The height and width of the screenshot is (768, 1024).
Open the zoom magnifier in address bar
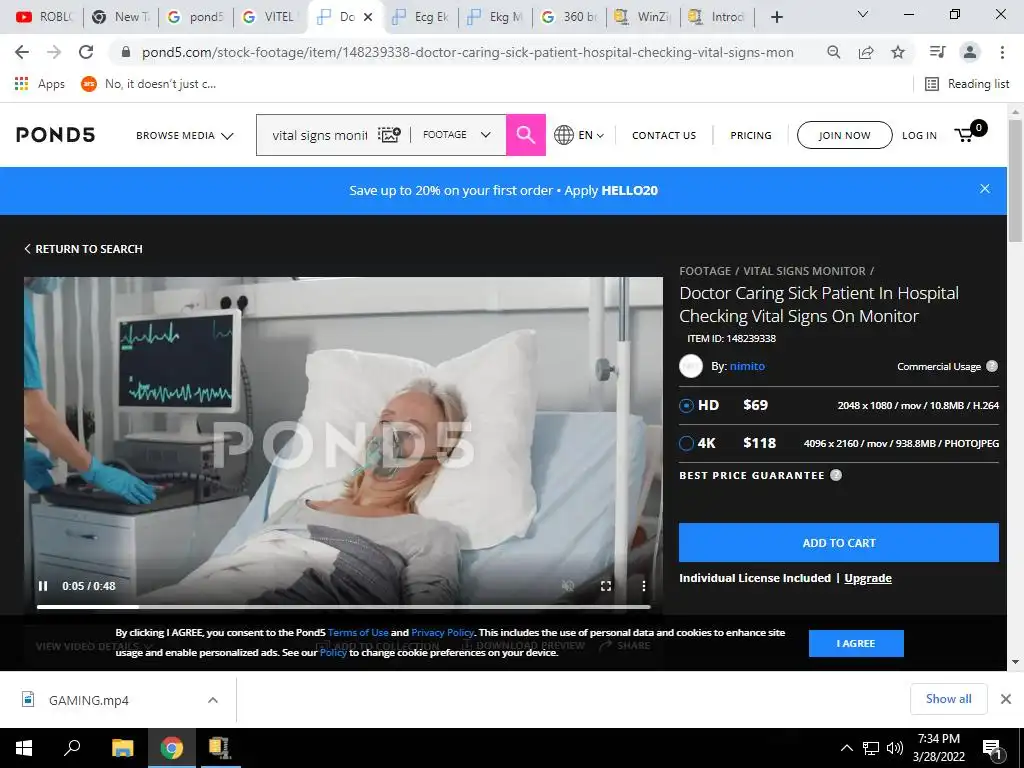click(x=833, y=52)
